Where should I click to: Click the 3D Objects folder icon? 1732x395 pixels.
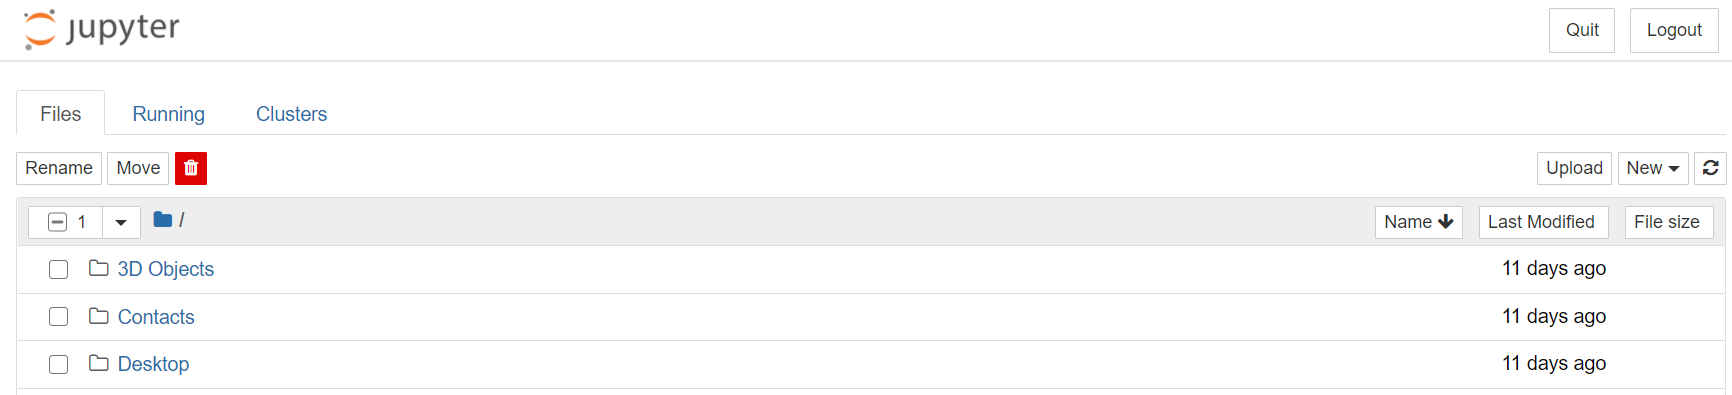click(x=98, y=268)
